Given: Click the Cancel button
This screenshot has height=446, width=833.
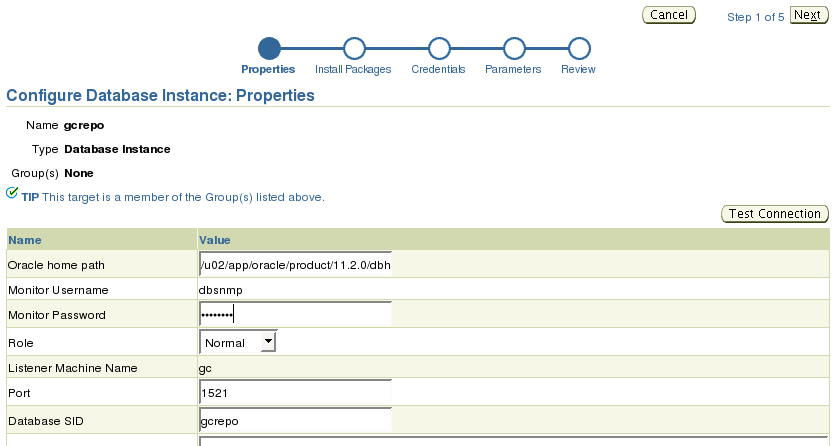Looking at the screenshot, I should coord(669,15).
